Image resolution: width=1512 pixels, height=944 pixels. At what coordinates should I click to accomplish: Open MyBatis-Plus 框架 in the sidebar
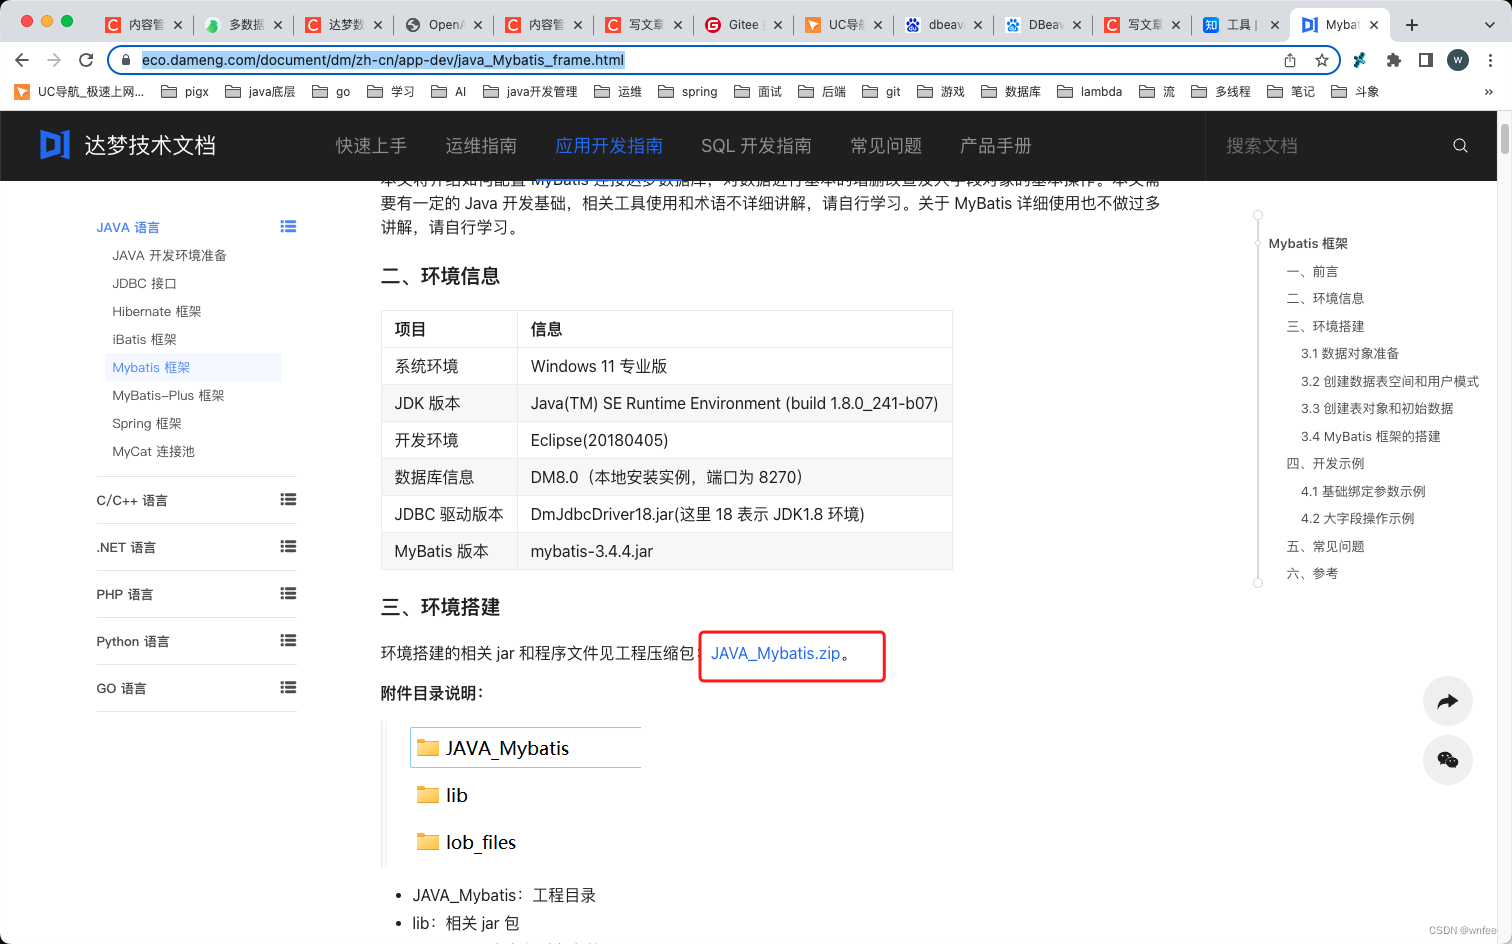pos(168,396)
